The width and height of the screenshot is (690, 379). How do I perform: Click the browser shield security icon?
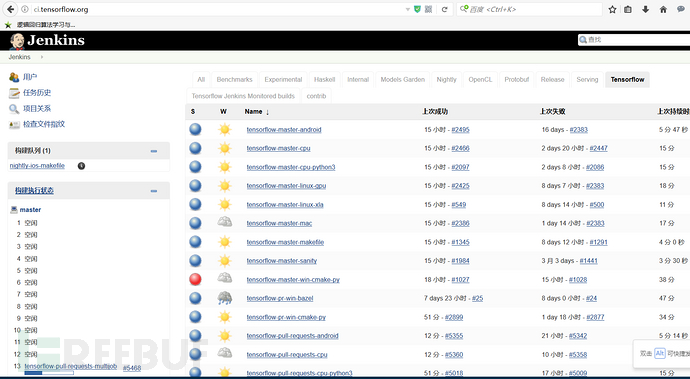[x=417, y=9]
